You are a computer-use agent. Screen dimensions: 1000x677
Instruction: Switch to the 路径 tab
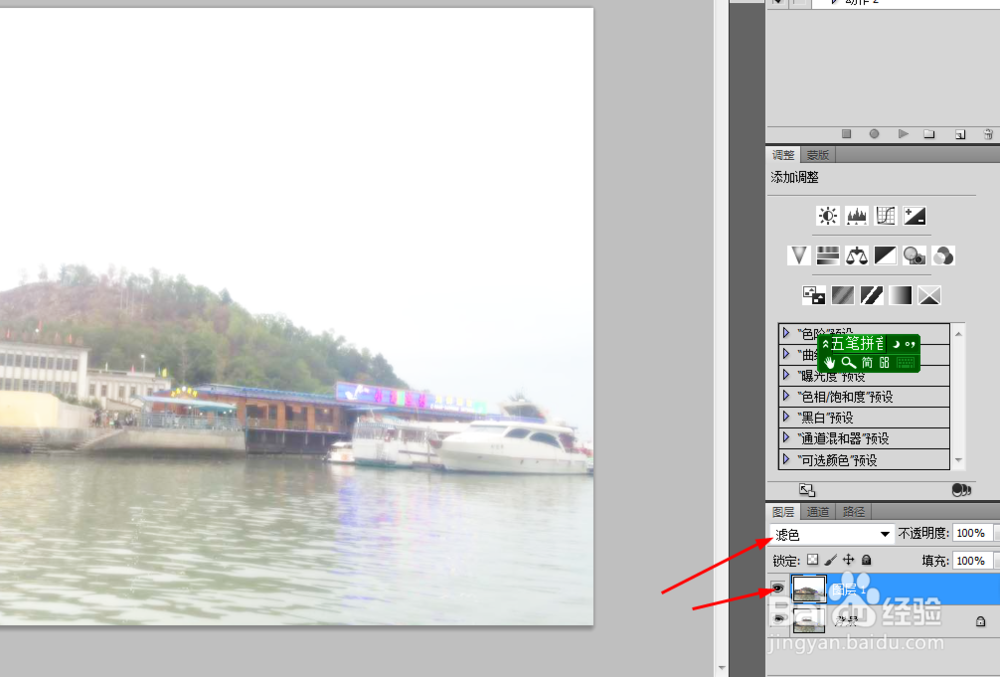tap(853, 512)
